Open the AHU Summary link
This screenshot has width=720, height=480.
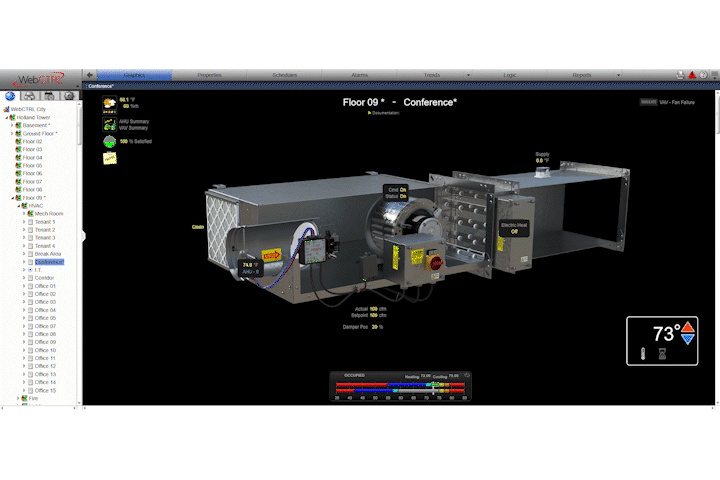tap(134, 121)
